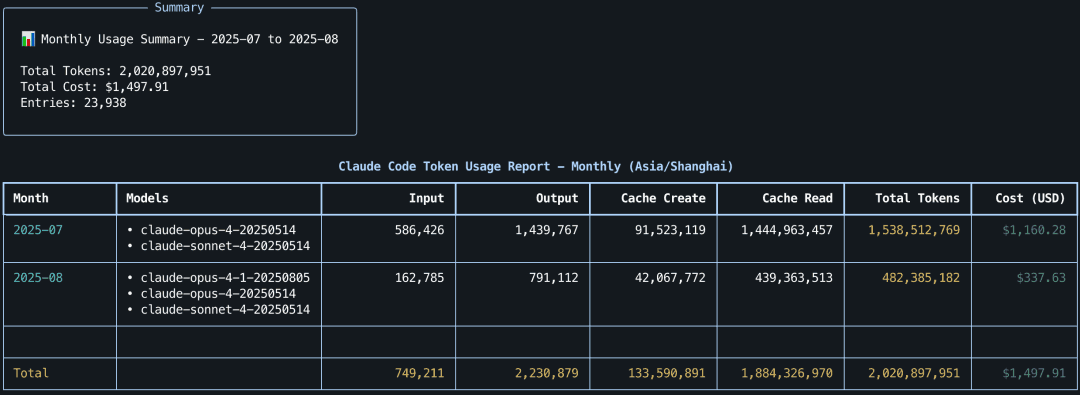Click the 'Month' column header
Image resolution: width=1080 pixels, height=395 pixels.
pyautogui.click(x=31, y=199)
